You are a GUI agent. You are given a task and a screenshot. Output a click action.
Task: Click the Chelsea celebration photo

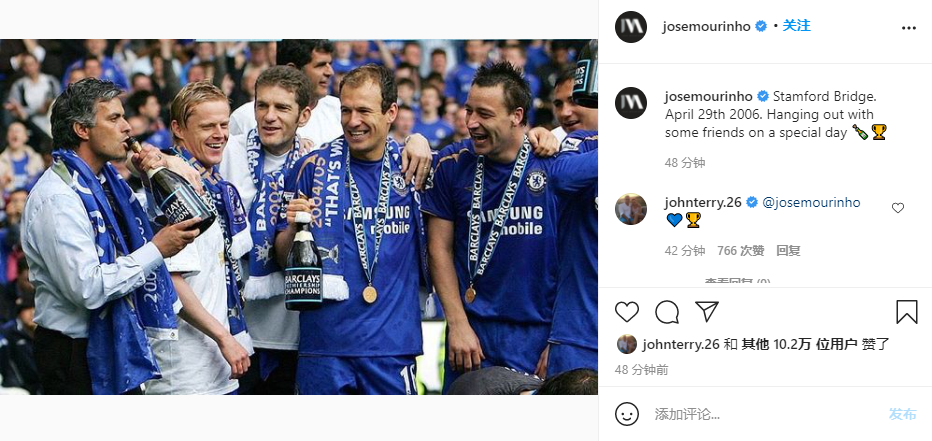point(299,217)
